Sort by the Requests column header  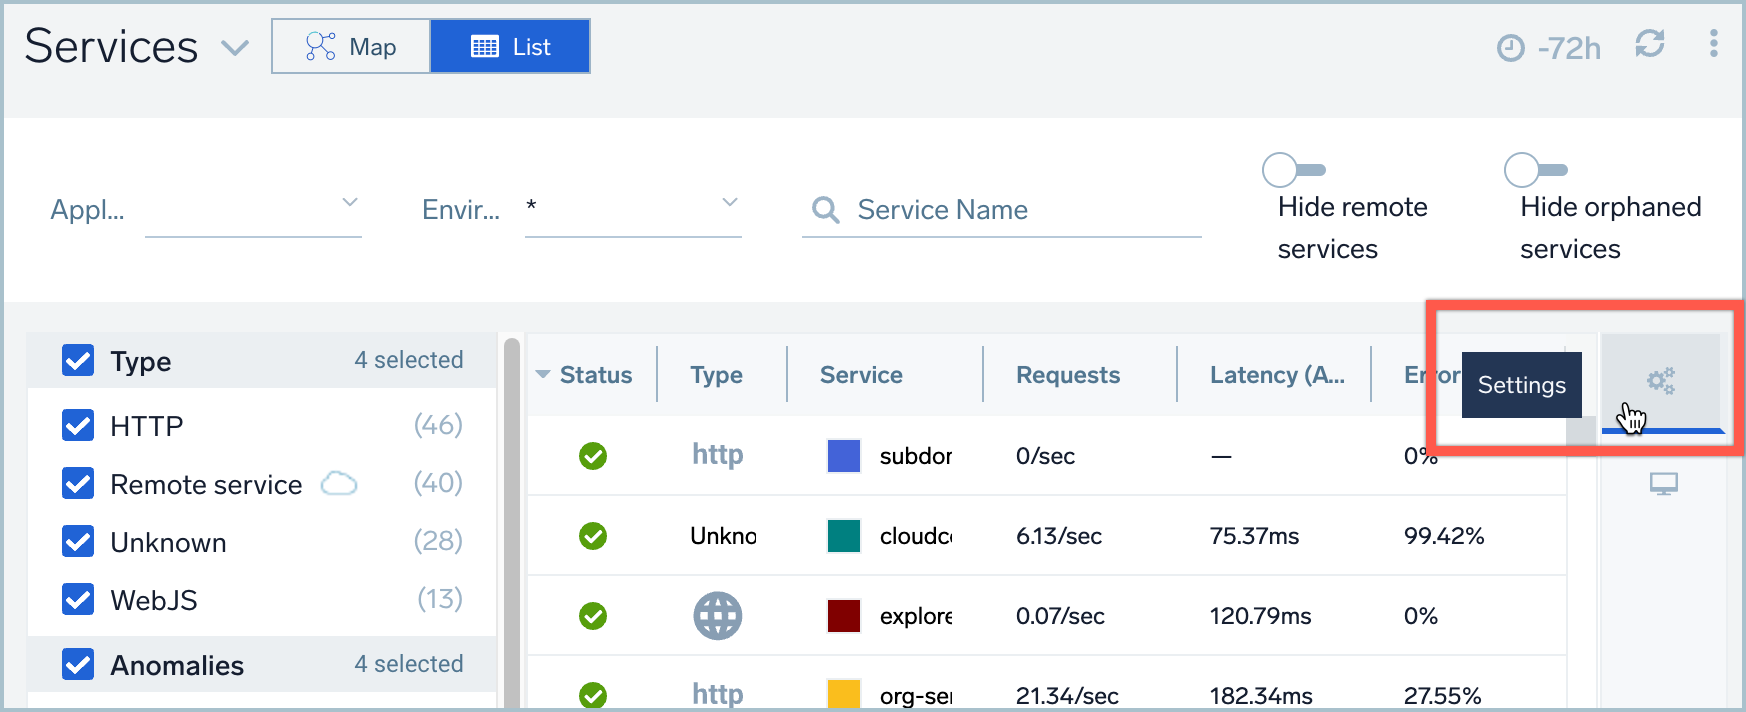click(x=1067, y=375)
